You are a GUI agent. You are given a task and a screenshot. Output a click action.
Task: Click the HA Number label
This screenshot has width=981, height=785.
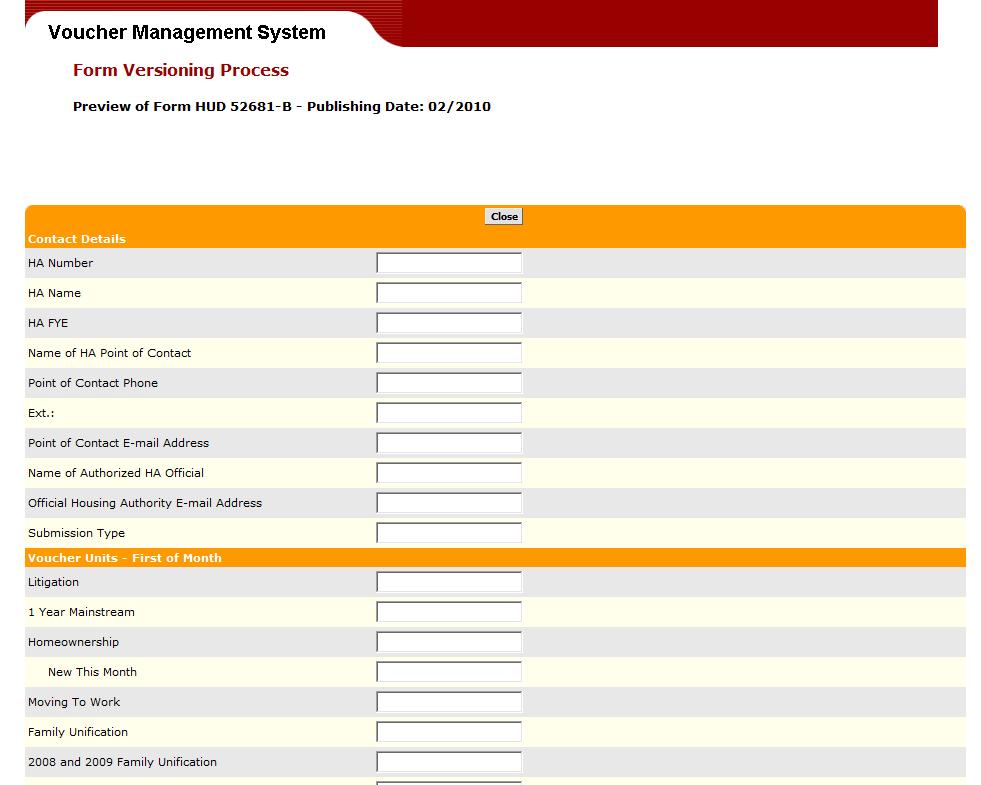[x=60, y=263]
